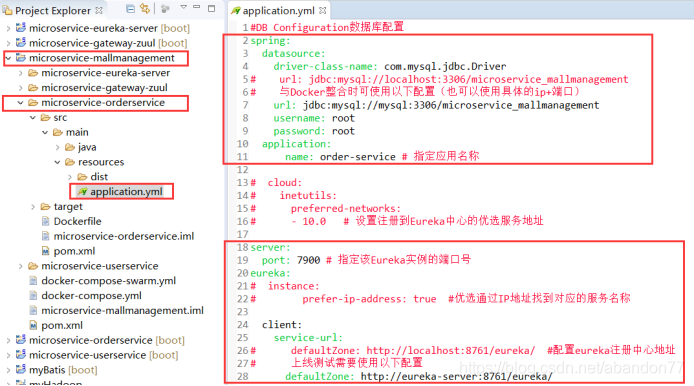Expand the java folder

[58, 147]
